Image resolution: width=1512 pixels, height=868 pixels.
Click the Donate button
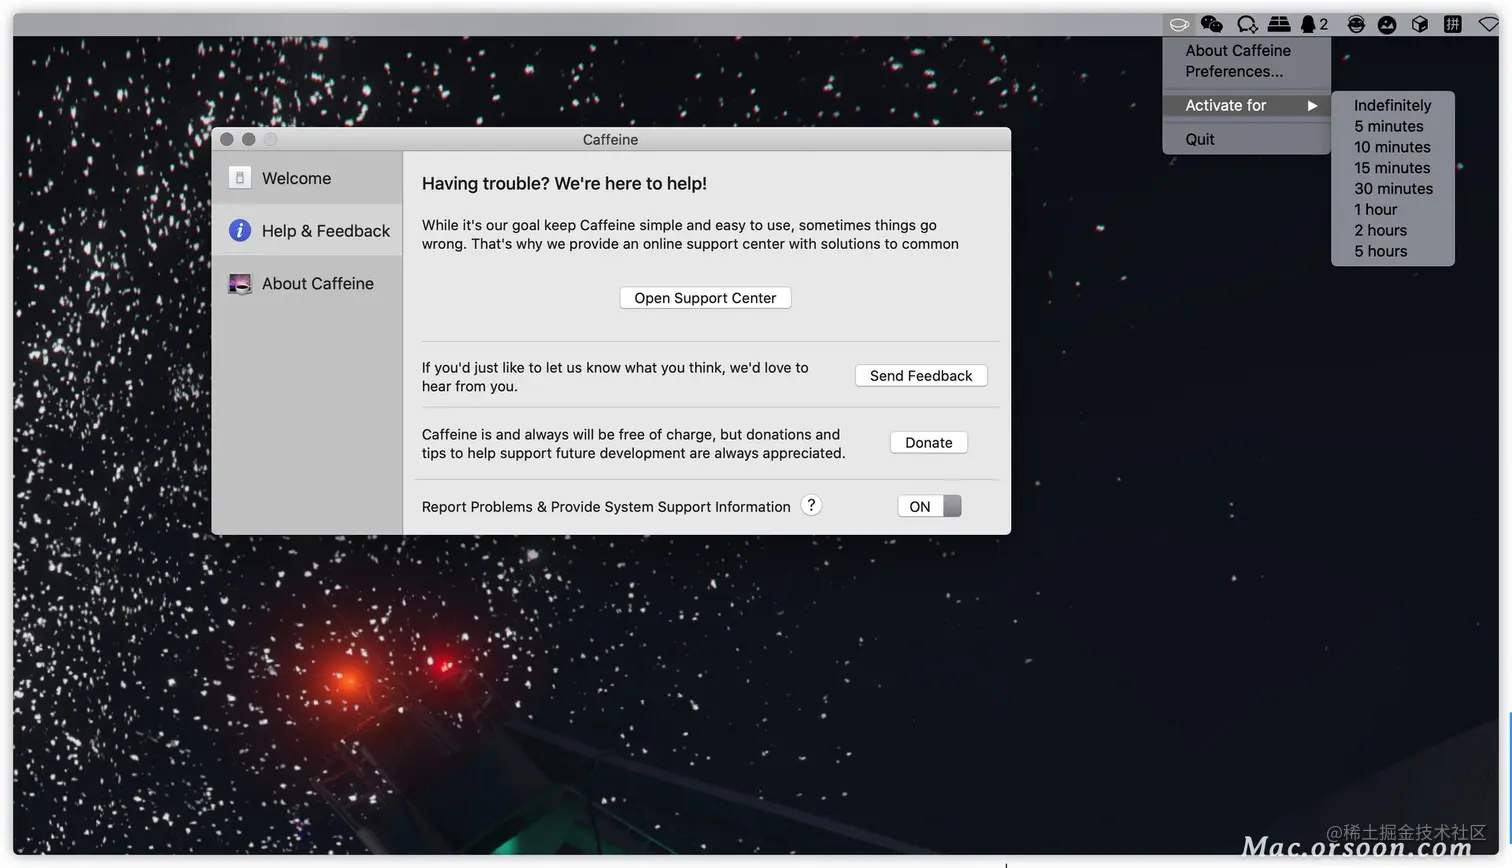coord(929,443)
